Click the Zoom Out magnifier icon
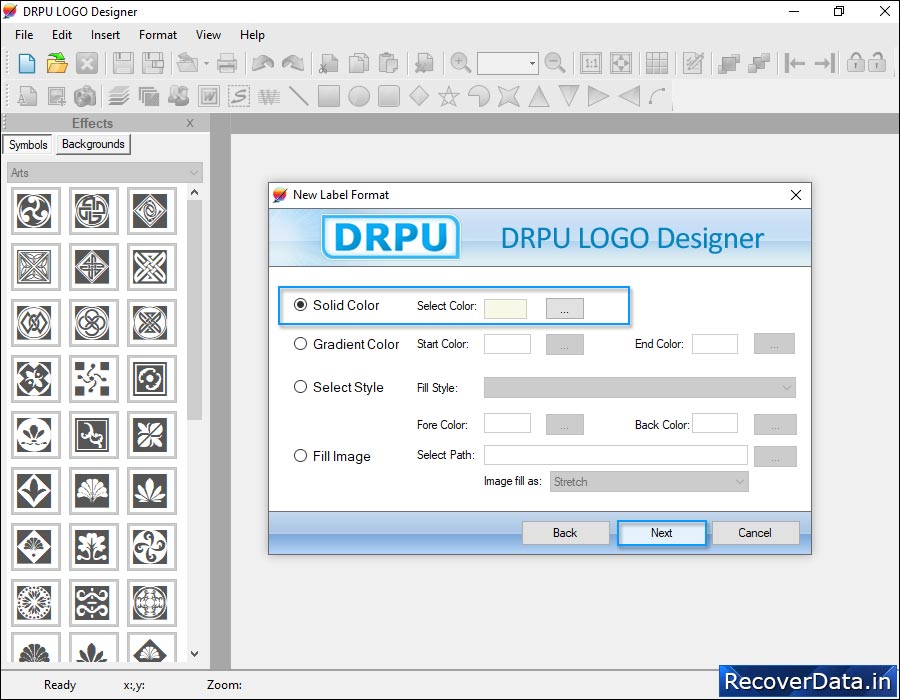The image size is (900, 700). [554, 63]
